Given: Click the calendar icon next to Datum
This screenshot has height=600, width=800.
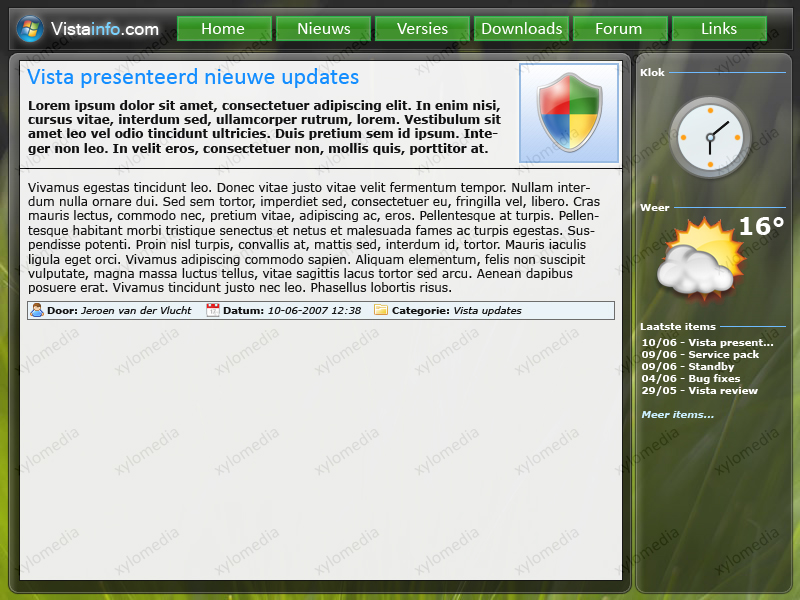Looking at the screenshot, I should click(x=213, y=310).
